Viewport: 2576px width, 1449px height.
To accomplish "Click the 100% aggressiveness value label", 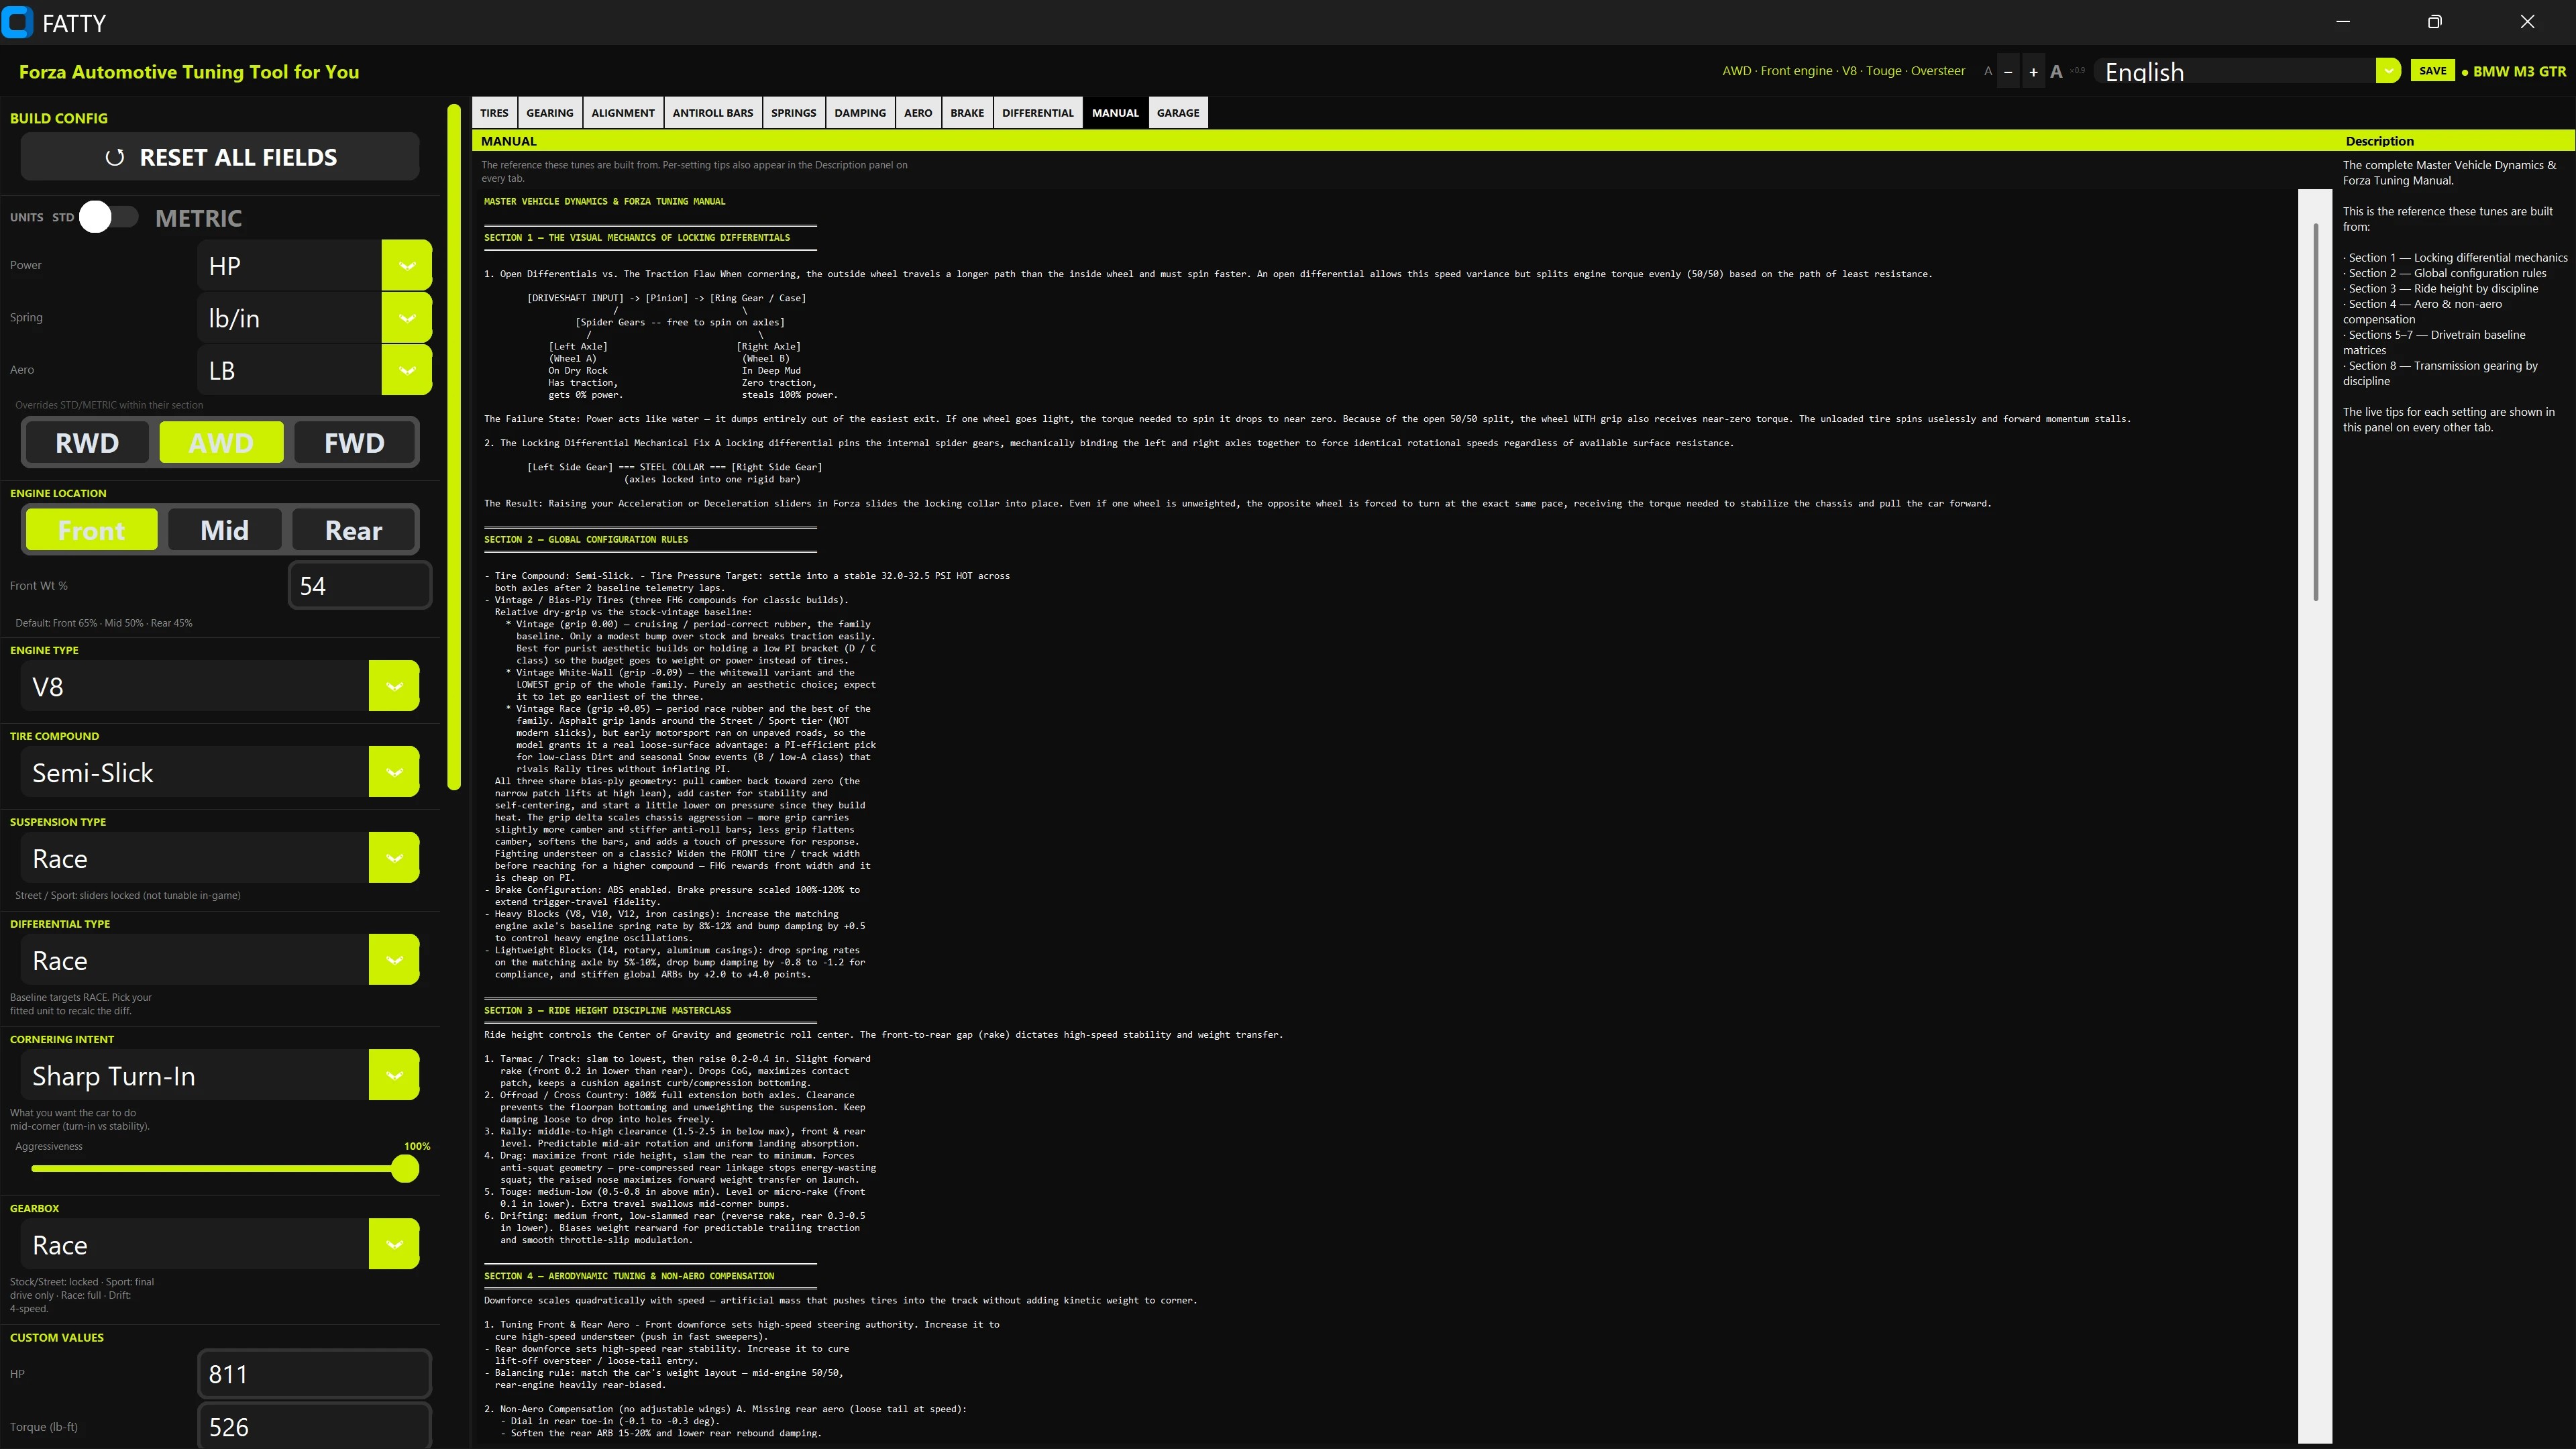I will (417, 1146).
